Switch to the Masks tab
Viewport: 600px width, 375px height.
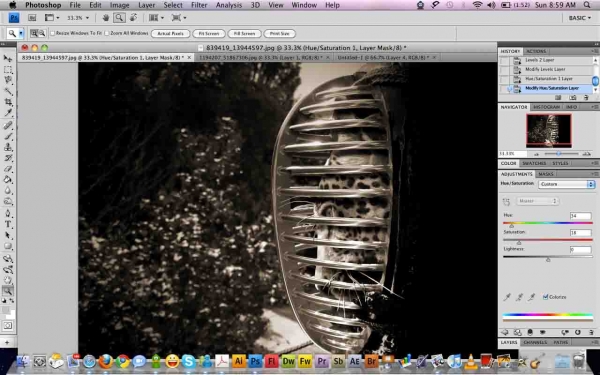(x=546, y=174)
